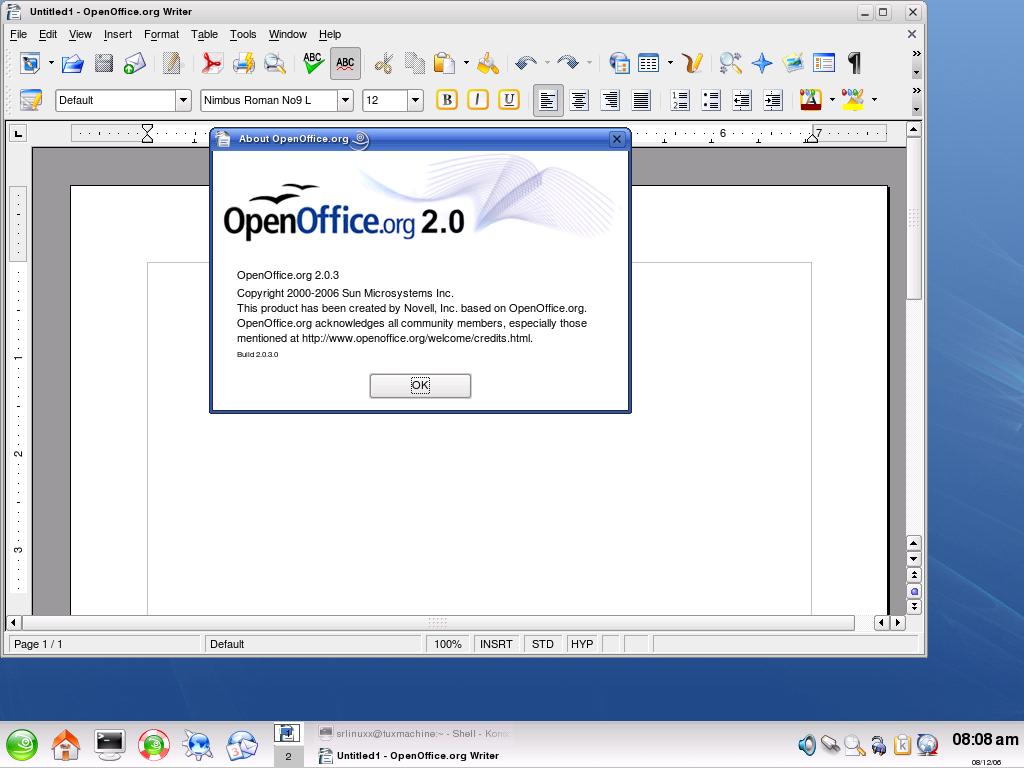Open Styles and Formatting icon

31,100
